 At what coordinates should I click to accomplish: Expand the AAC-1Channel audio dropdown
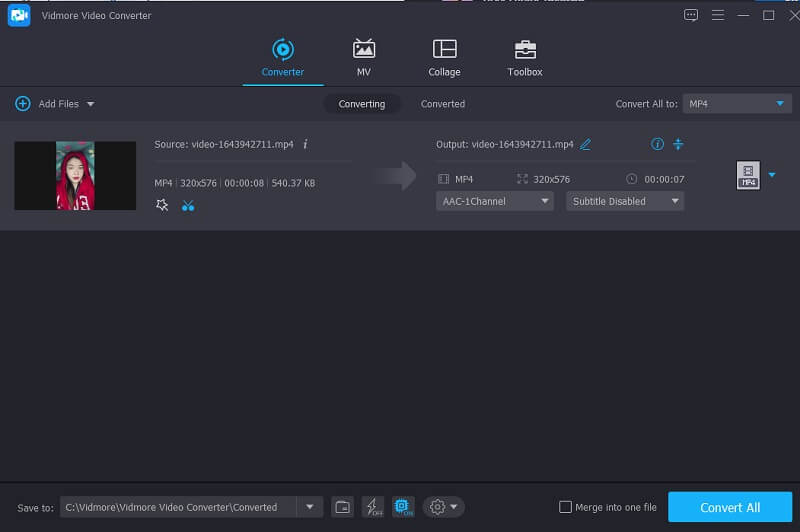(x=495, y=201)
